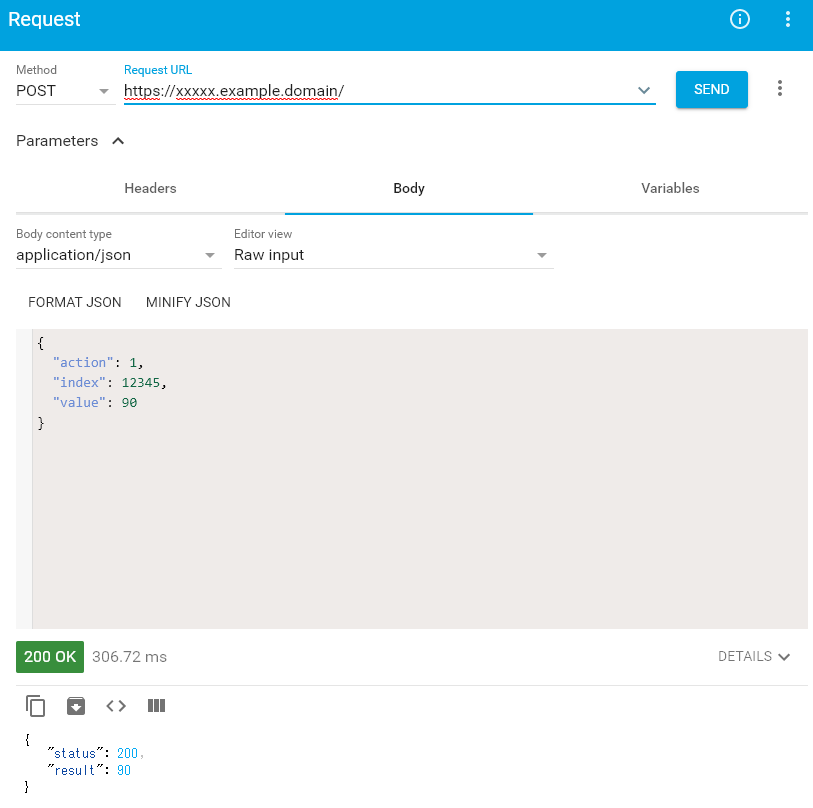Image resolution: width=813 pixels, height=808 pixels.
Task: Download the response body
Action: coord(76,706)
